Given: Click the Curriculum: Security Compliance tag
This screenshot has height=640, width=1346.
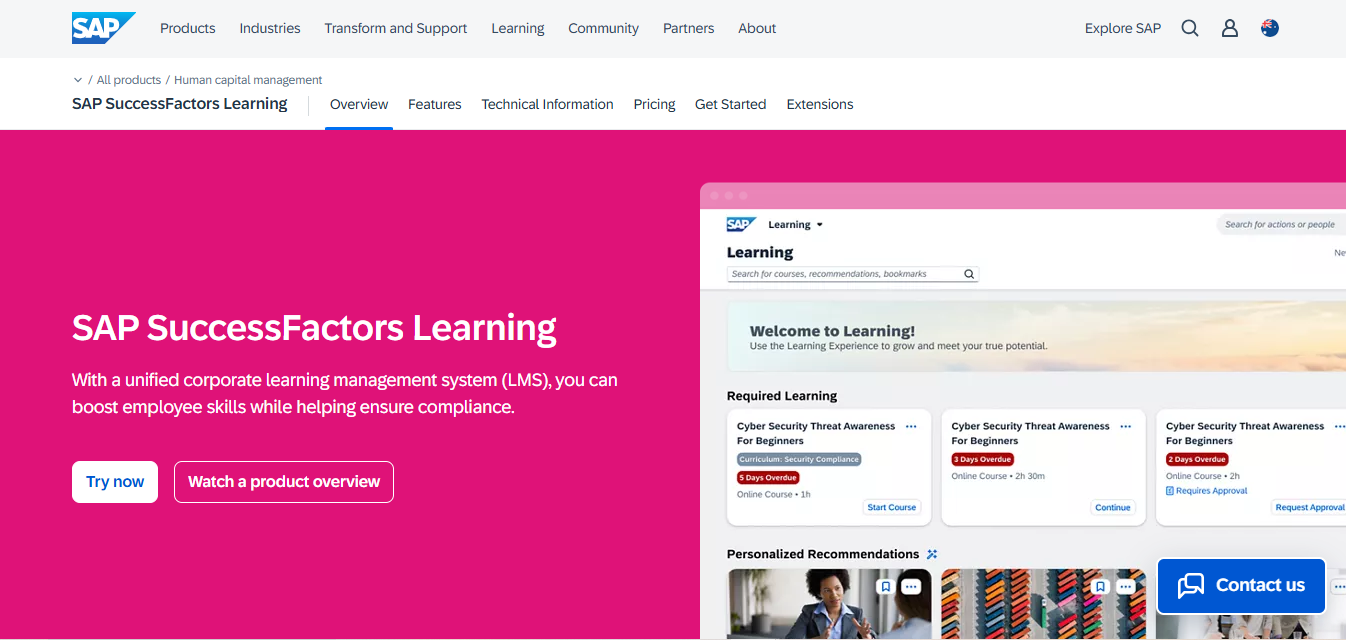Looking at the screenshot, I should (x=799, y=459).
